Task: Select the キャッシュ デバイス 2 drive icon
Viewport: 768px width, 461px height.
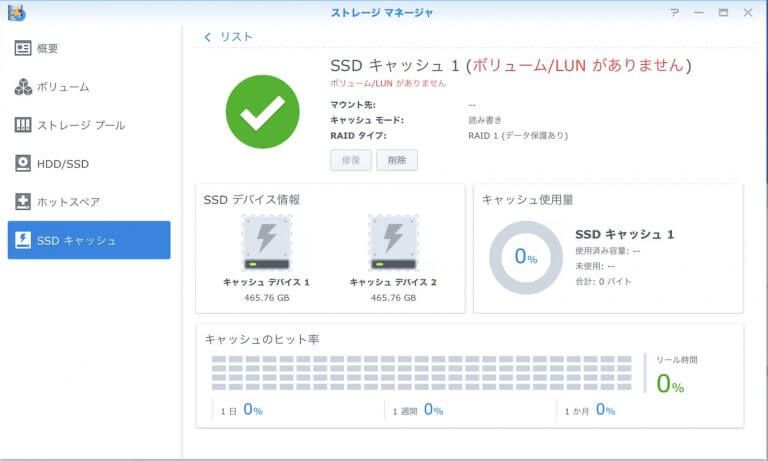Action: coord(393,243)
